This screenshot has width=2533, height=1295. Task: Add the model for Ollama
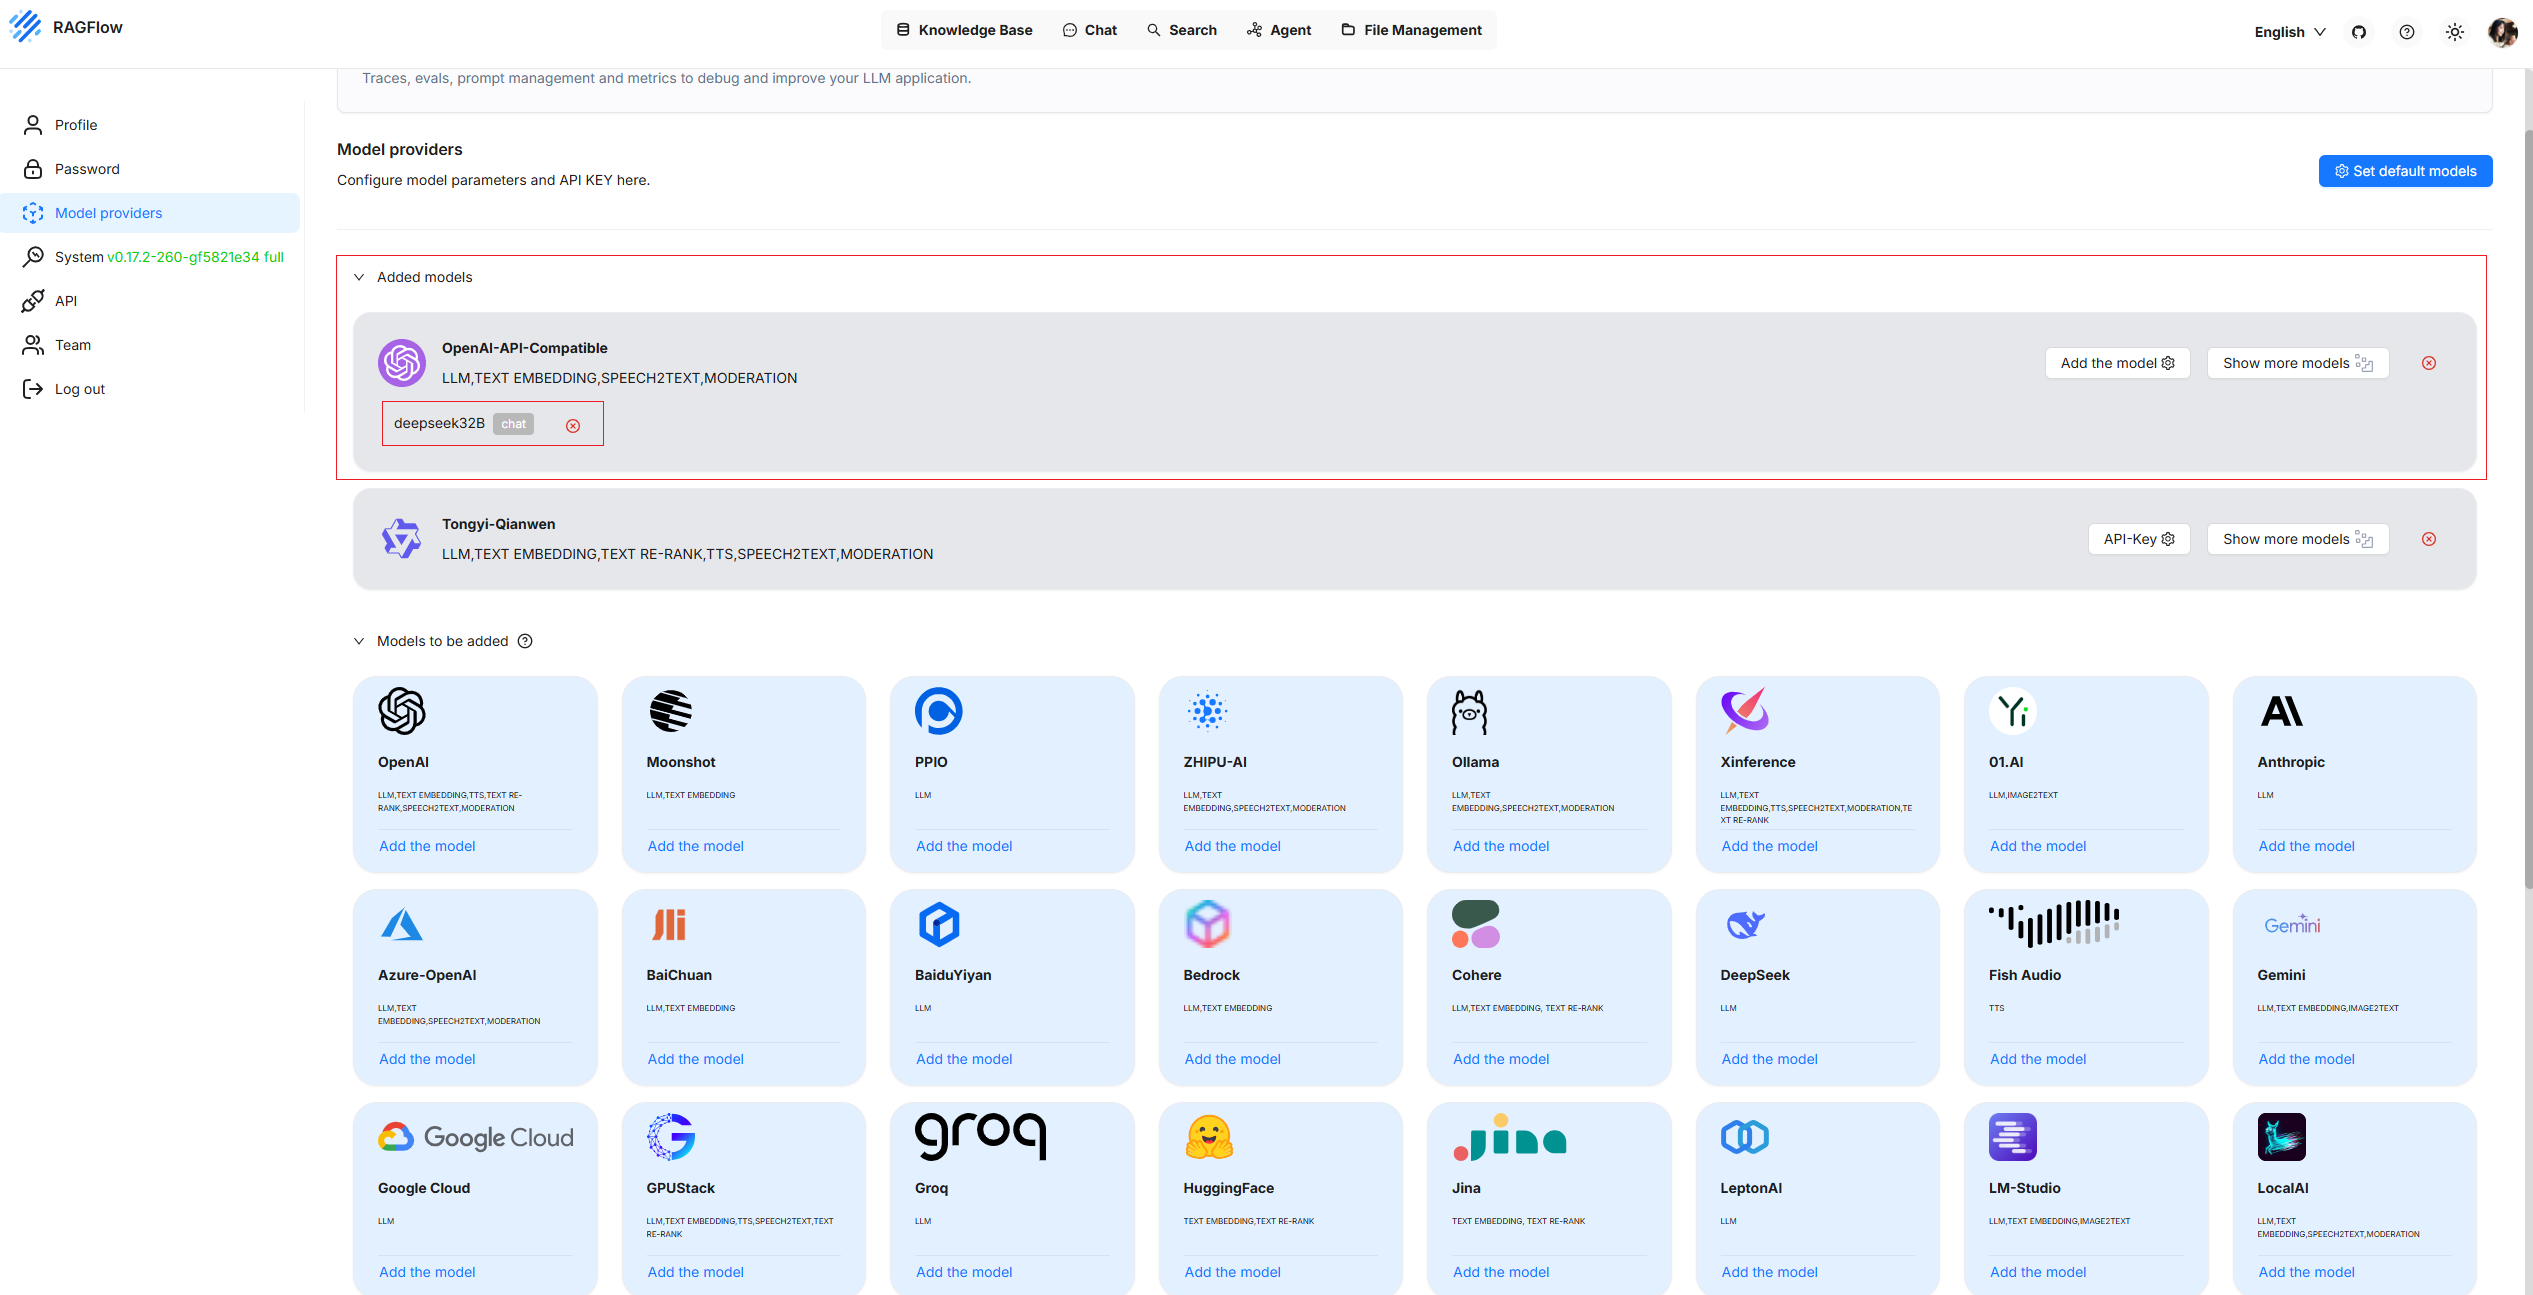[x=1501, y=846]
